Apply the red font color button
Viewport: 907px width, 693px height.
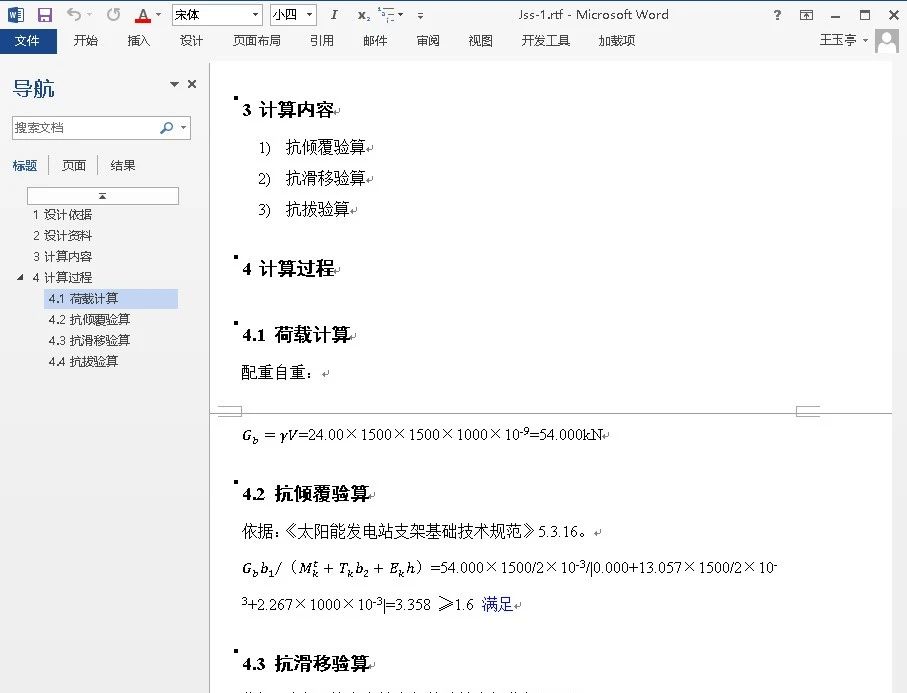click(x=142, y=15)
